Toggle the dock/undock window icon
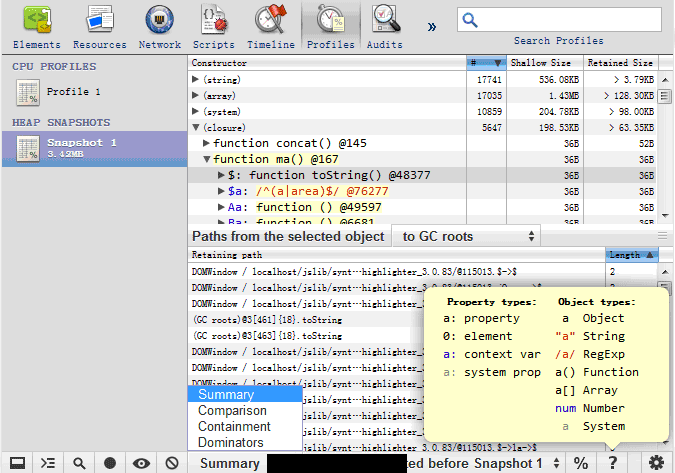The image size is (675, 473). tap(18, 463)
